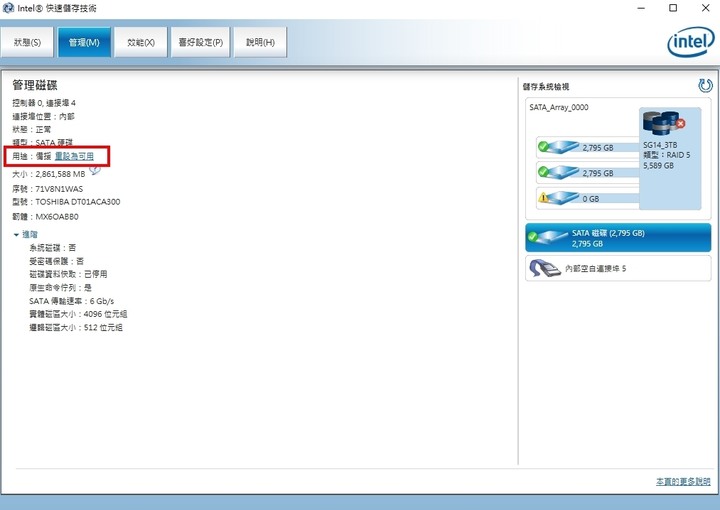Select the 0 GB warning disk

click(x=588, y=198)
